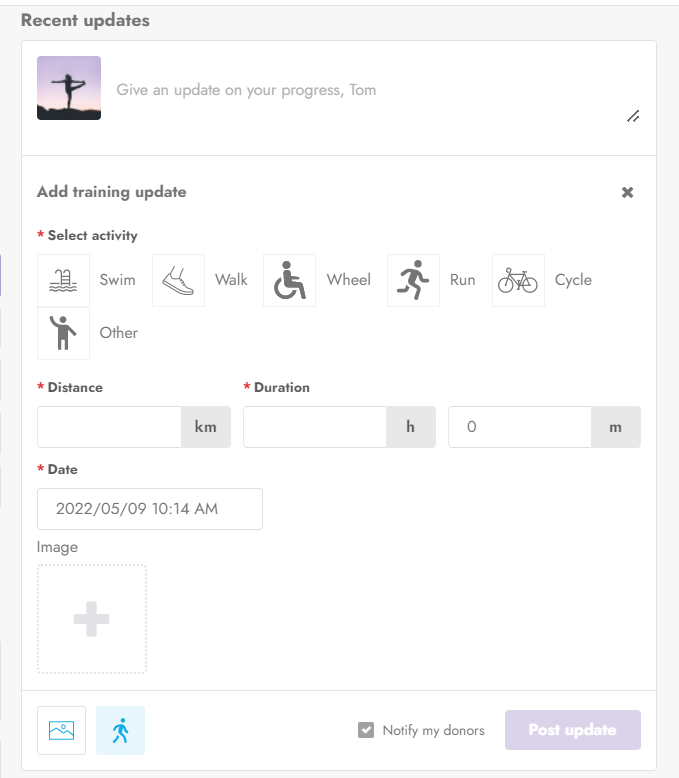
Task: Select the Wheel wheelchair activity icon
Action: [289, 280]
